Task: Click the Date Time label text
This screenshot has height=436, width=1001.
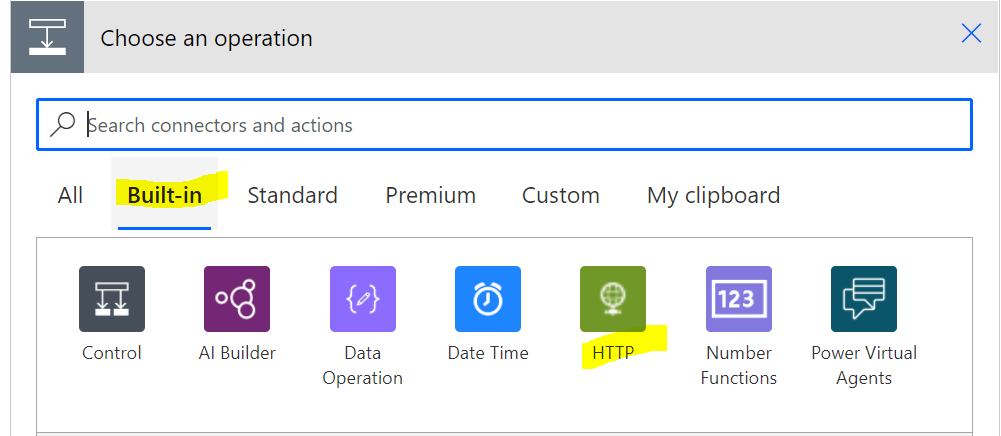Action: point(488,353)
